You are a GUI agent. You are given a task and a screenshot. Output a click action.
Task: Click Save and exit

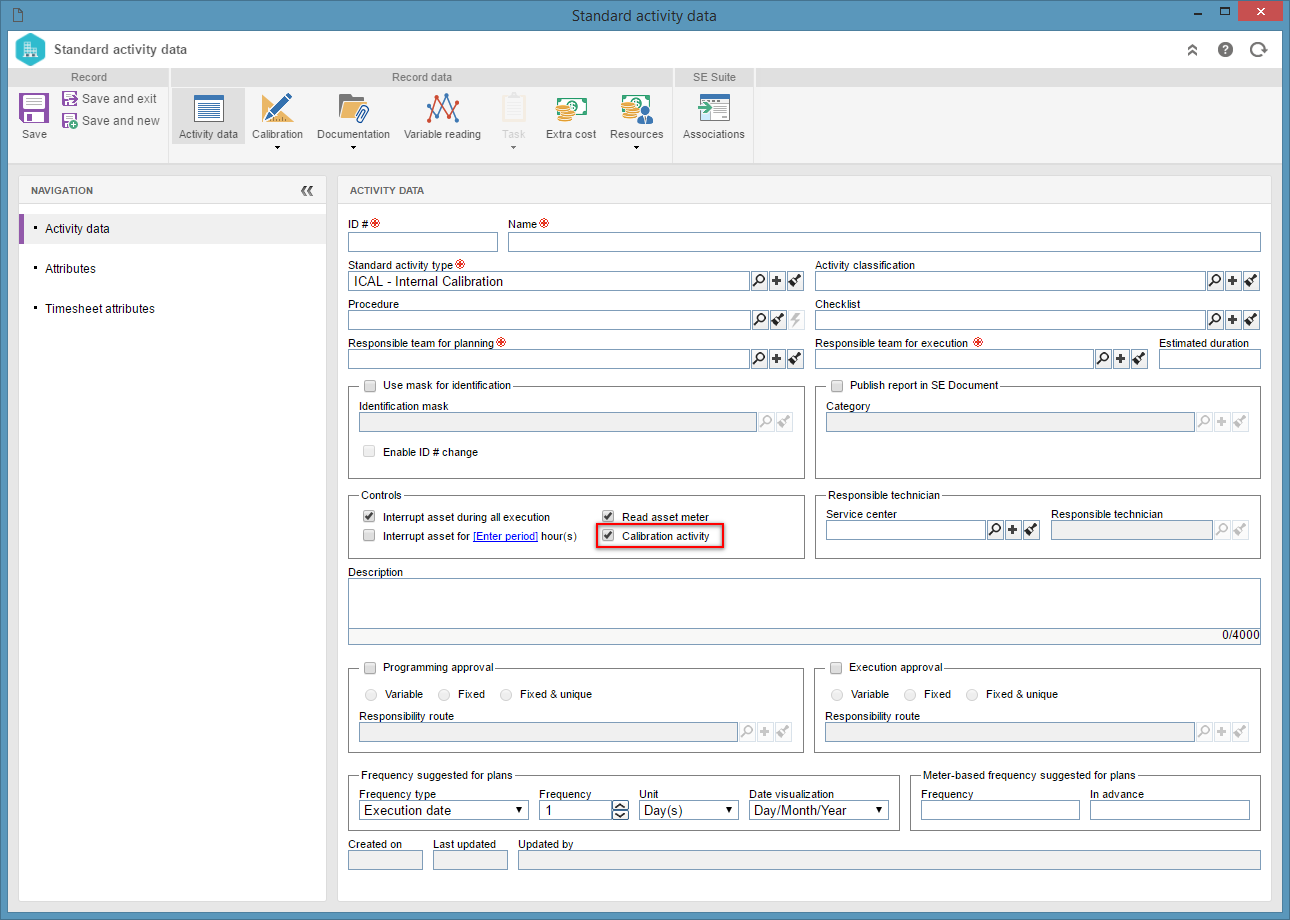pos(109,99)
